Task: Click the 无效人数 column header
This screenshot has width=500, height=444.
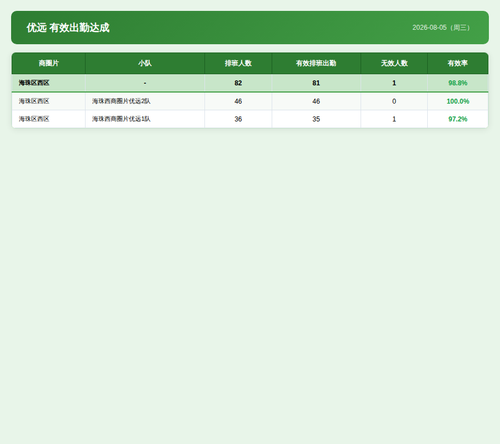Action: pyautogui.click(x=394, y=63)
